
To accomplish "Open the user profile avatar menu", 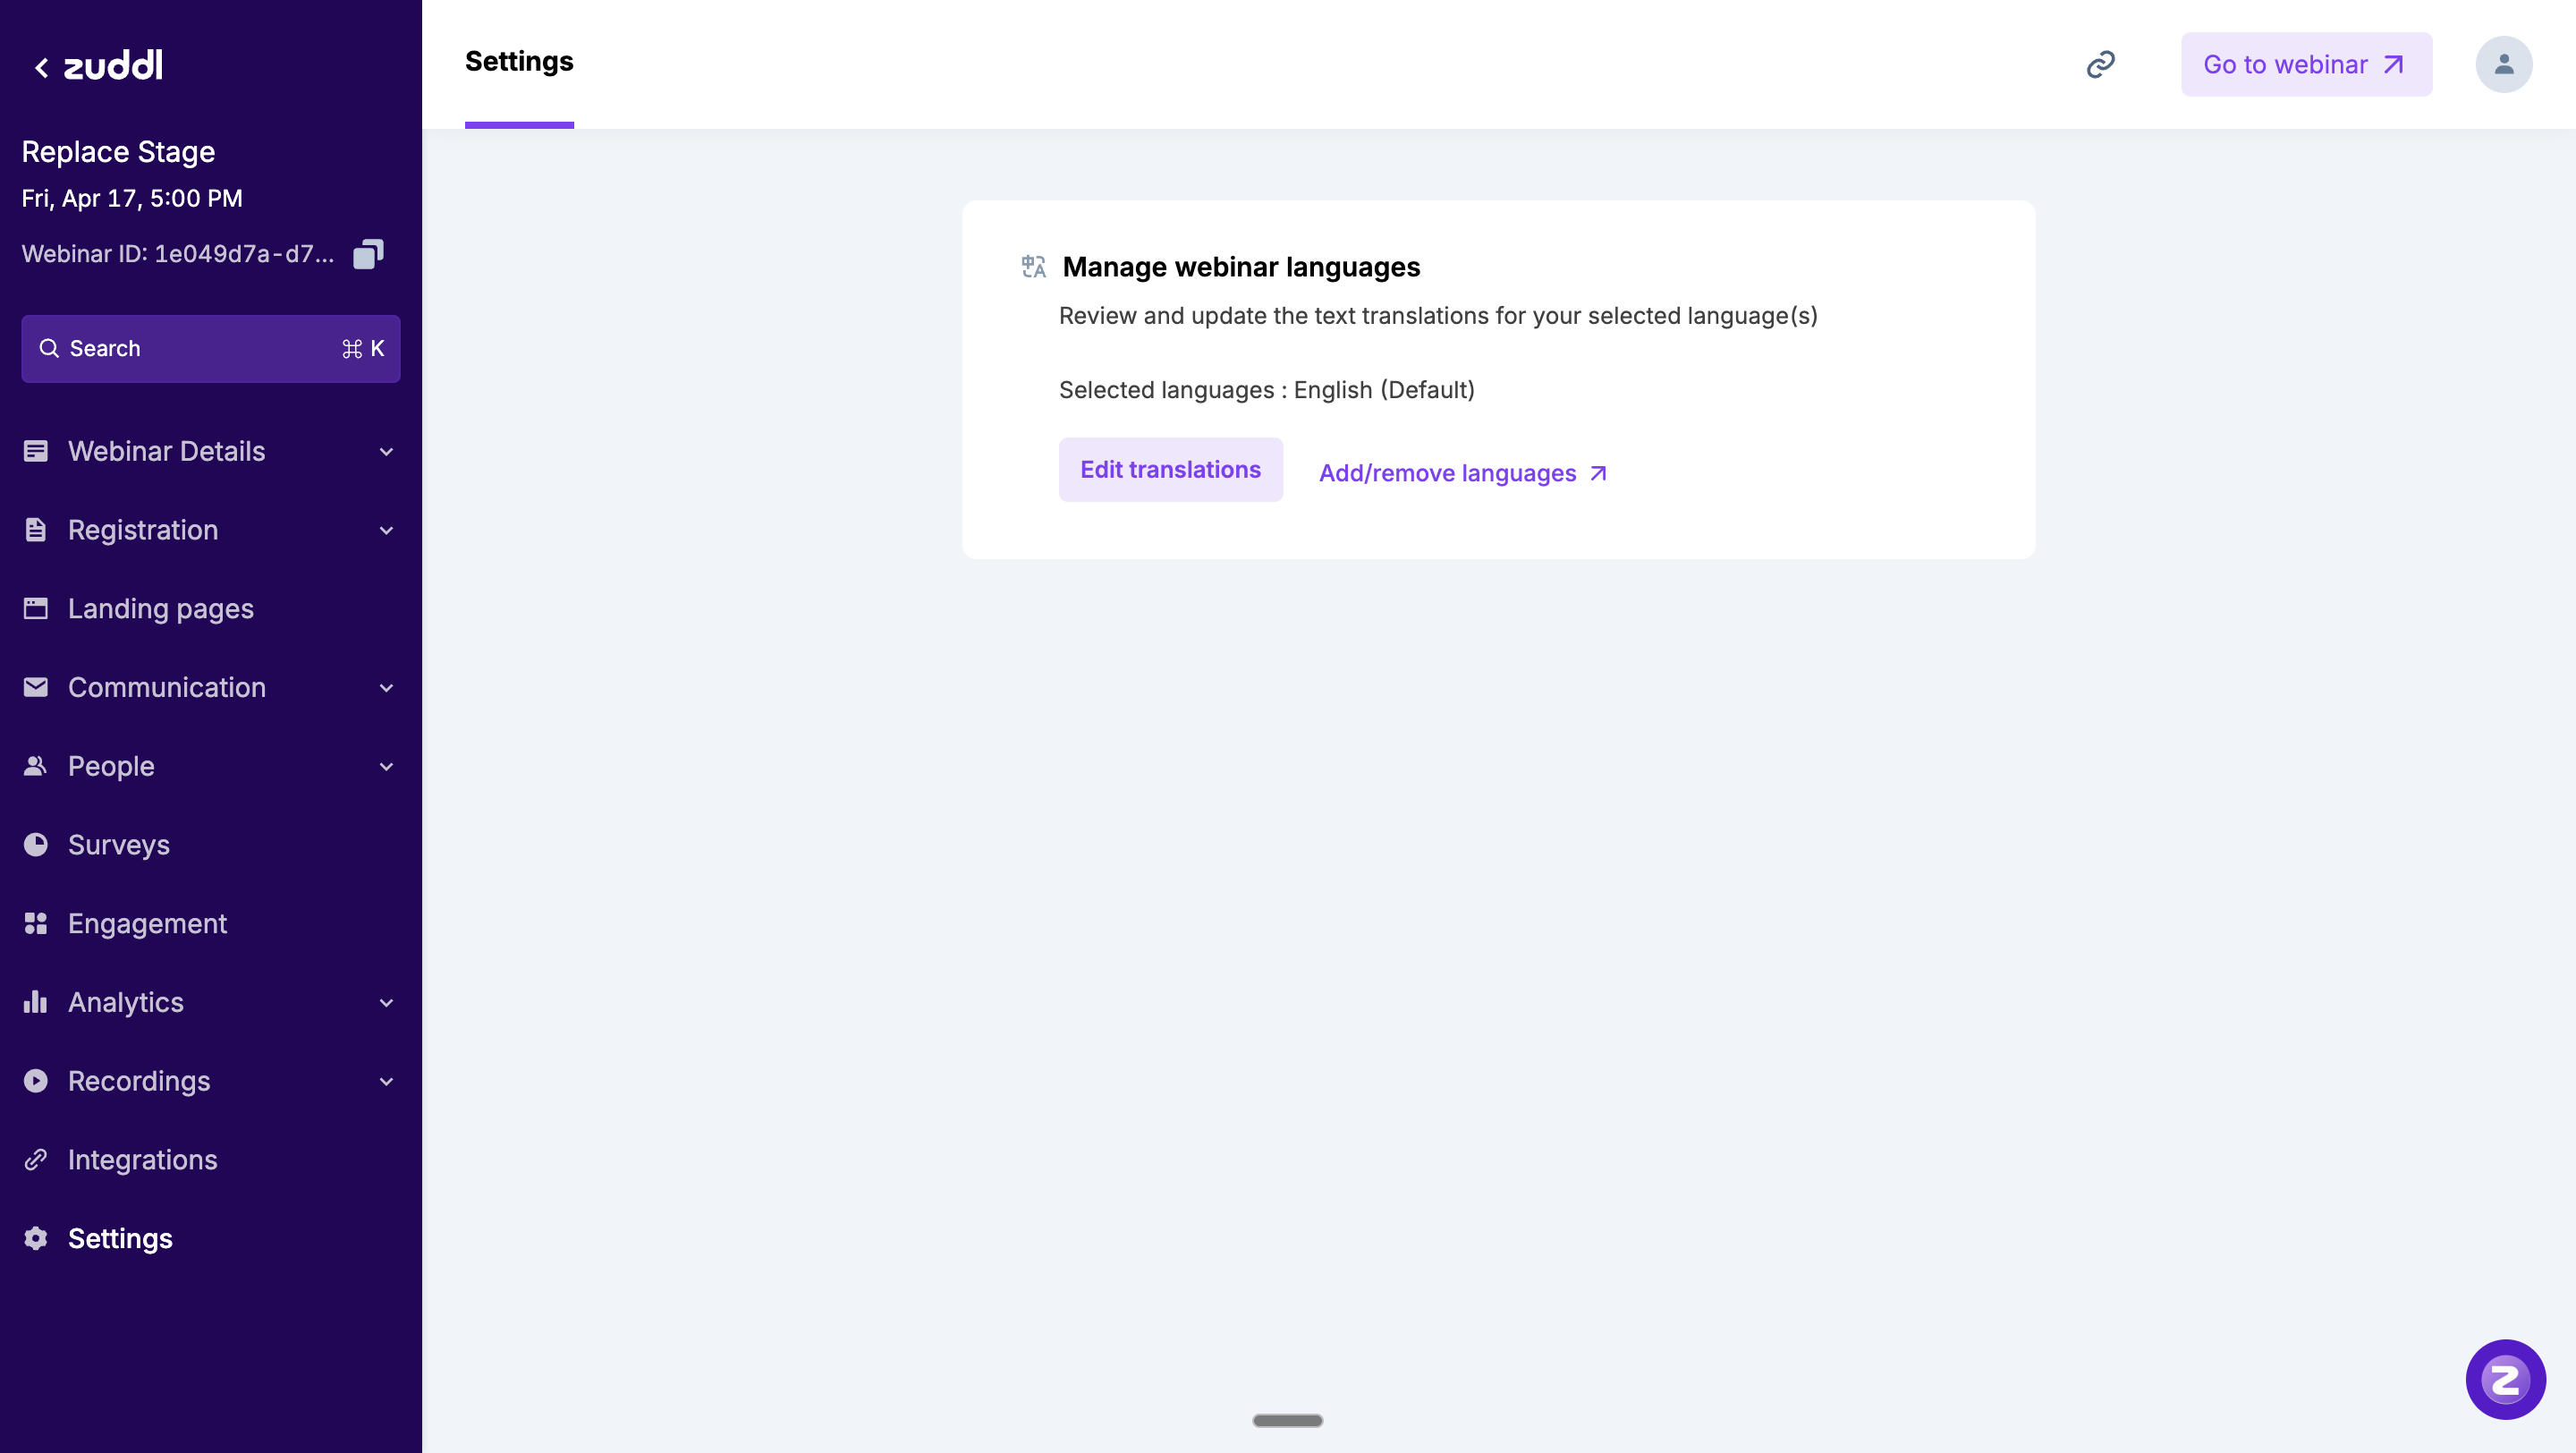I will tap(2503, 65).
